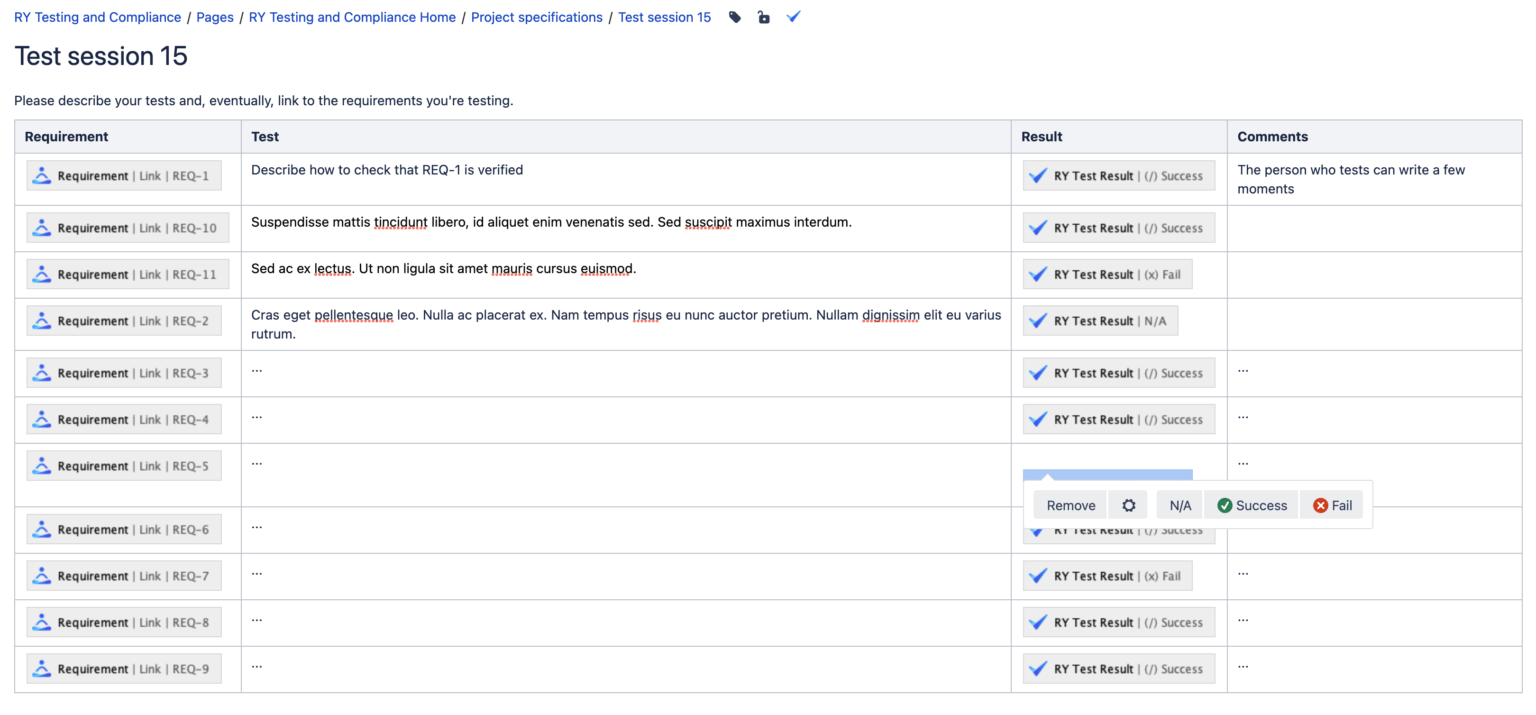Open RY Testing and Compliance breadcrumb

tap(97, 17)
